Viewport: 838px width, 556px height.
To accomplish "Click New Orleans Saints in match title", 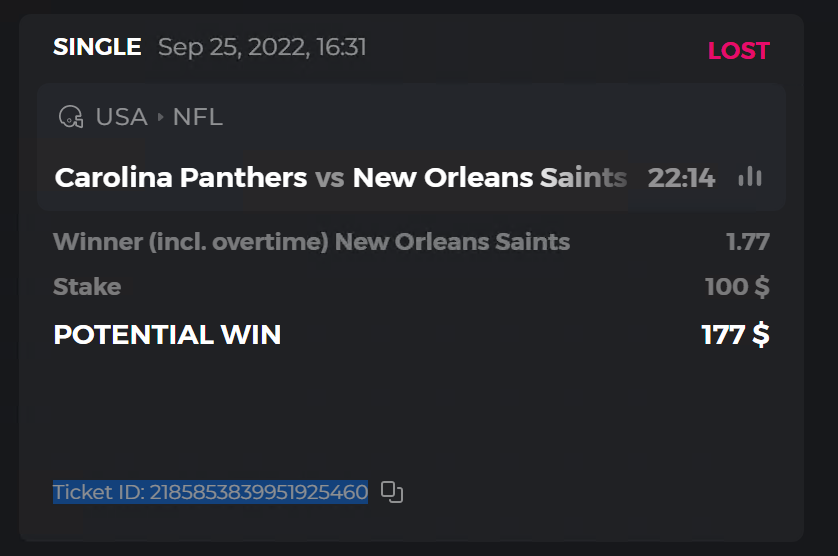I will point(490,178).
